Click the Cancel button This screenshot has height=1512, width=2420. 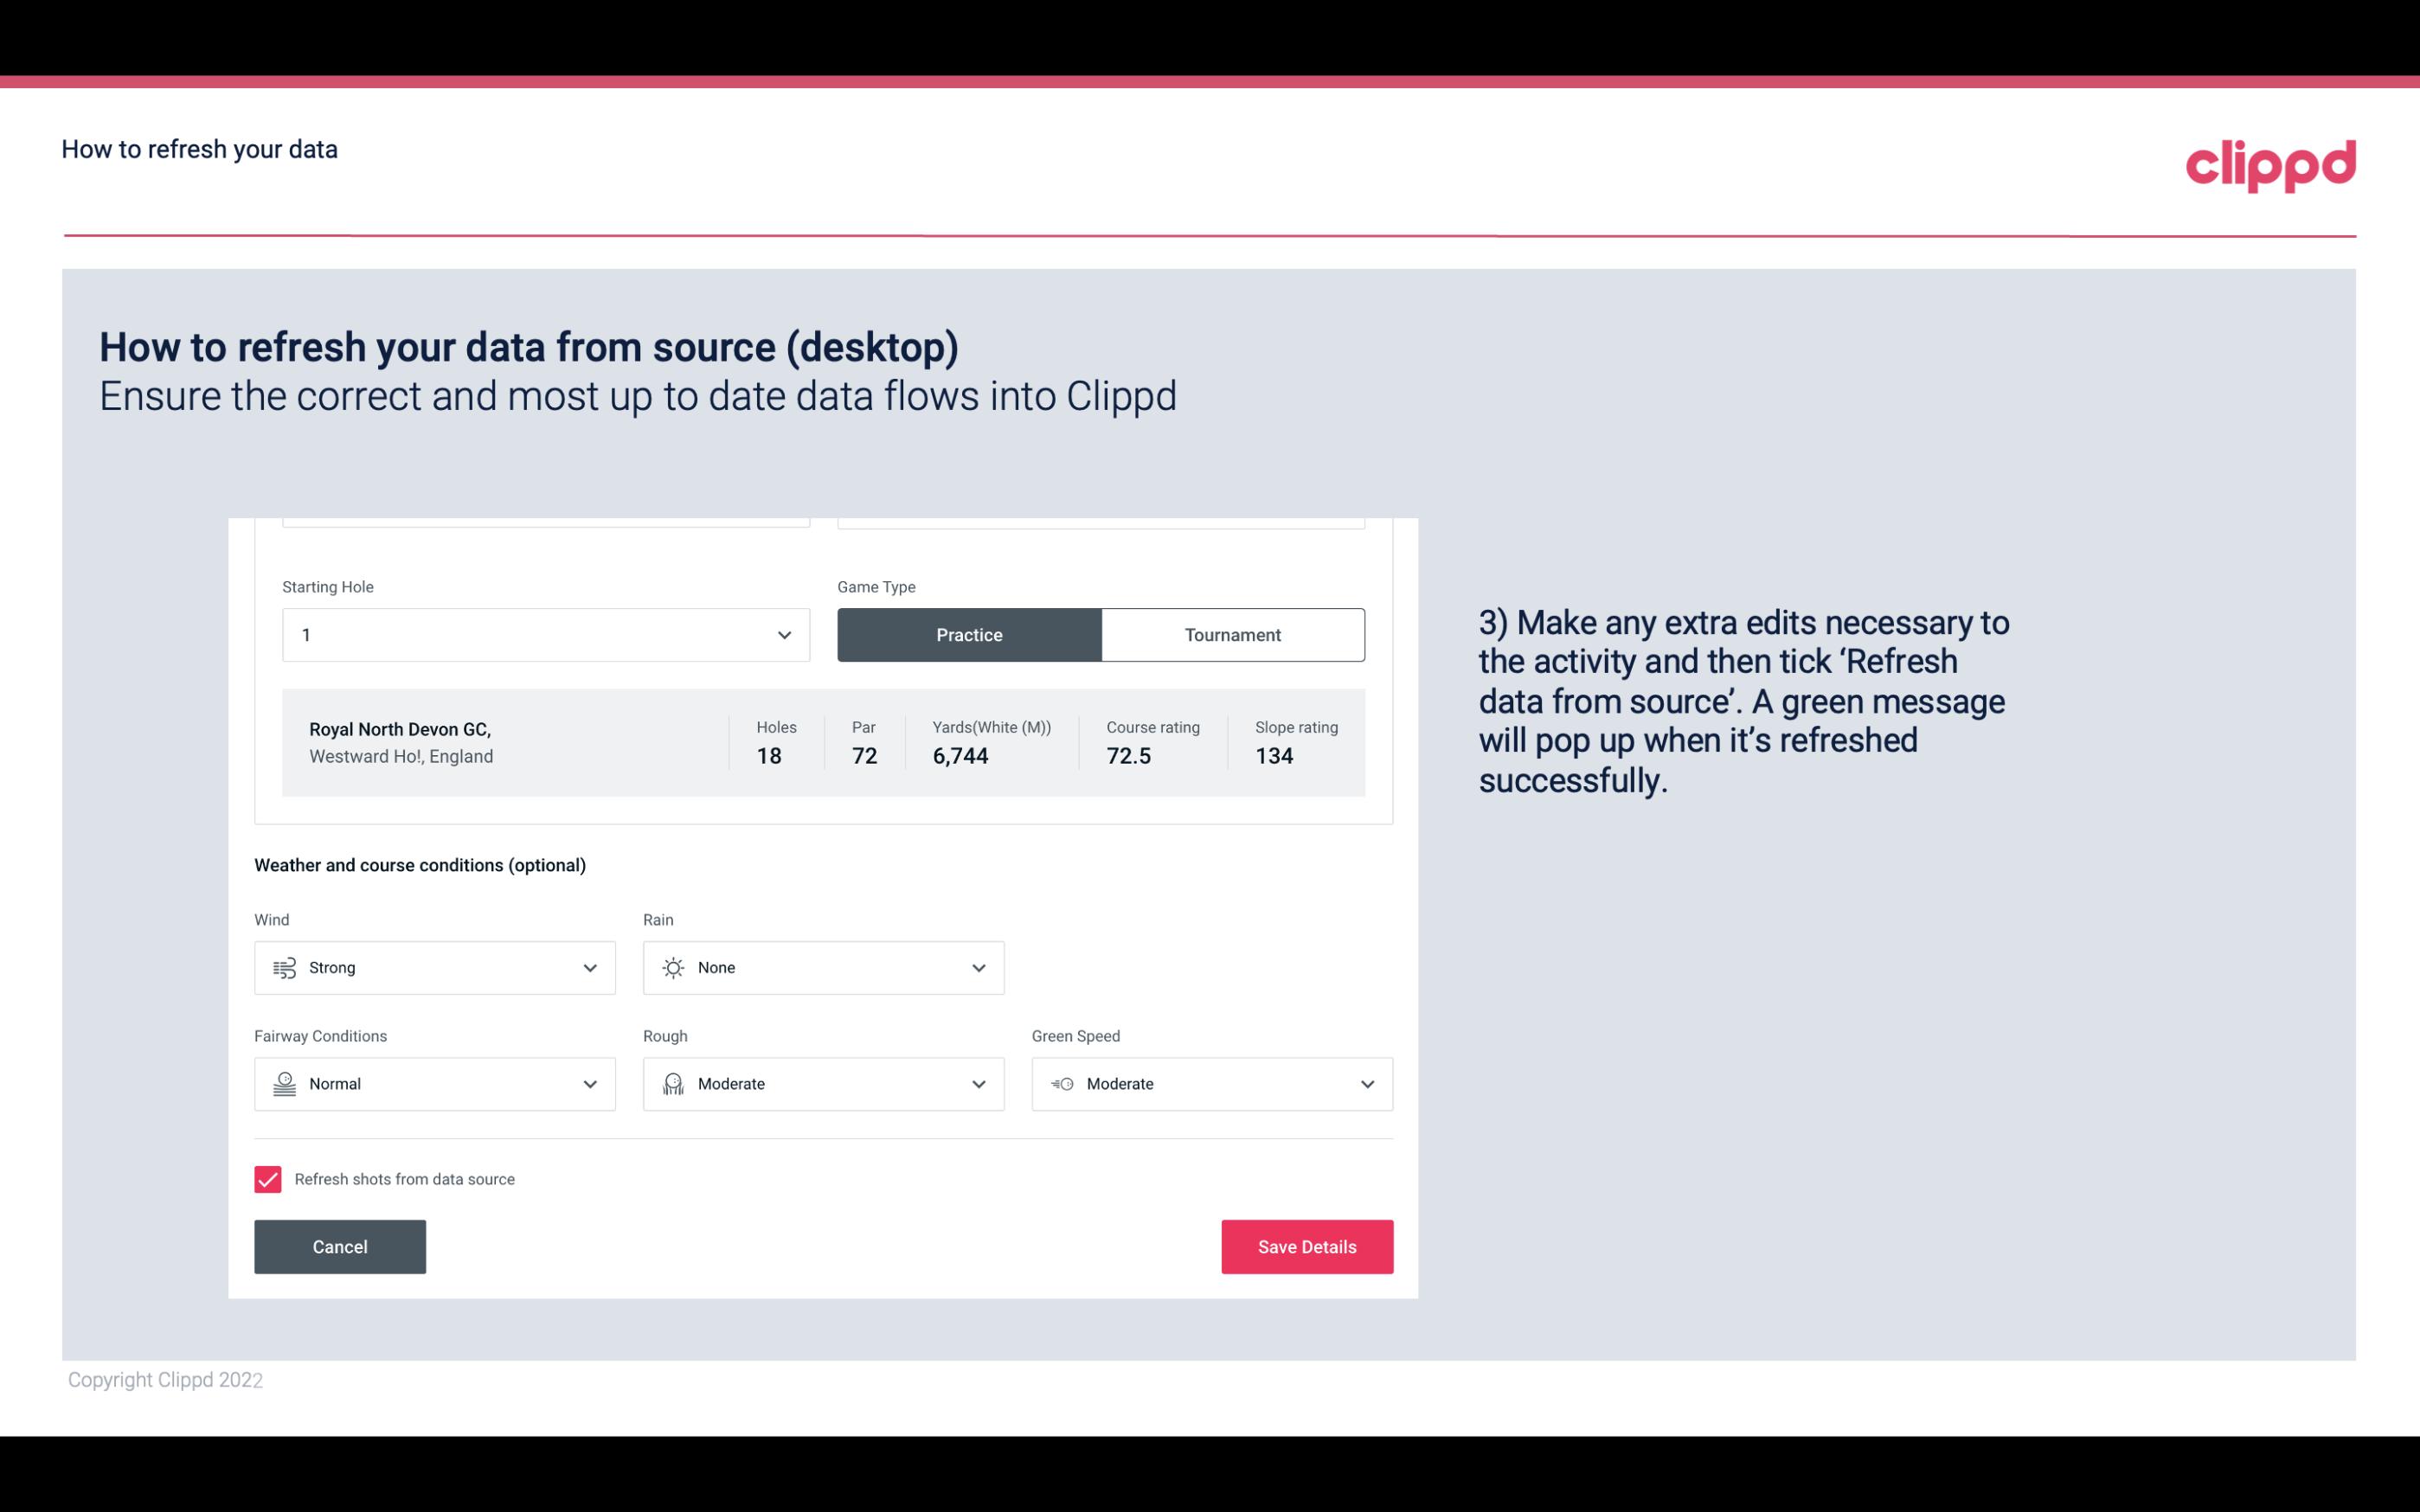[340, 1247]
